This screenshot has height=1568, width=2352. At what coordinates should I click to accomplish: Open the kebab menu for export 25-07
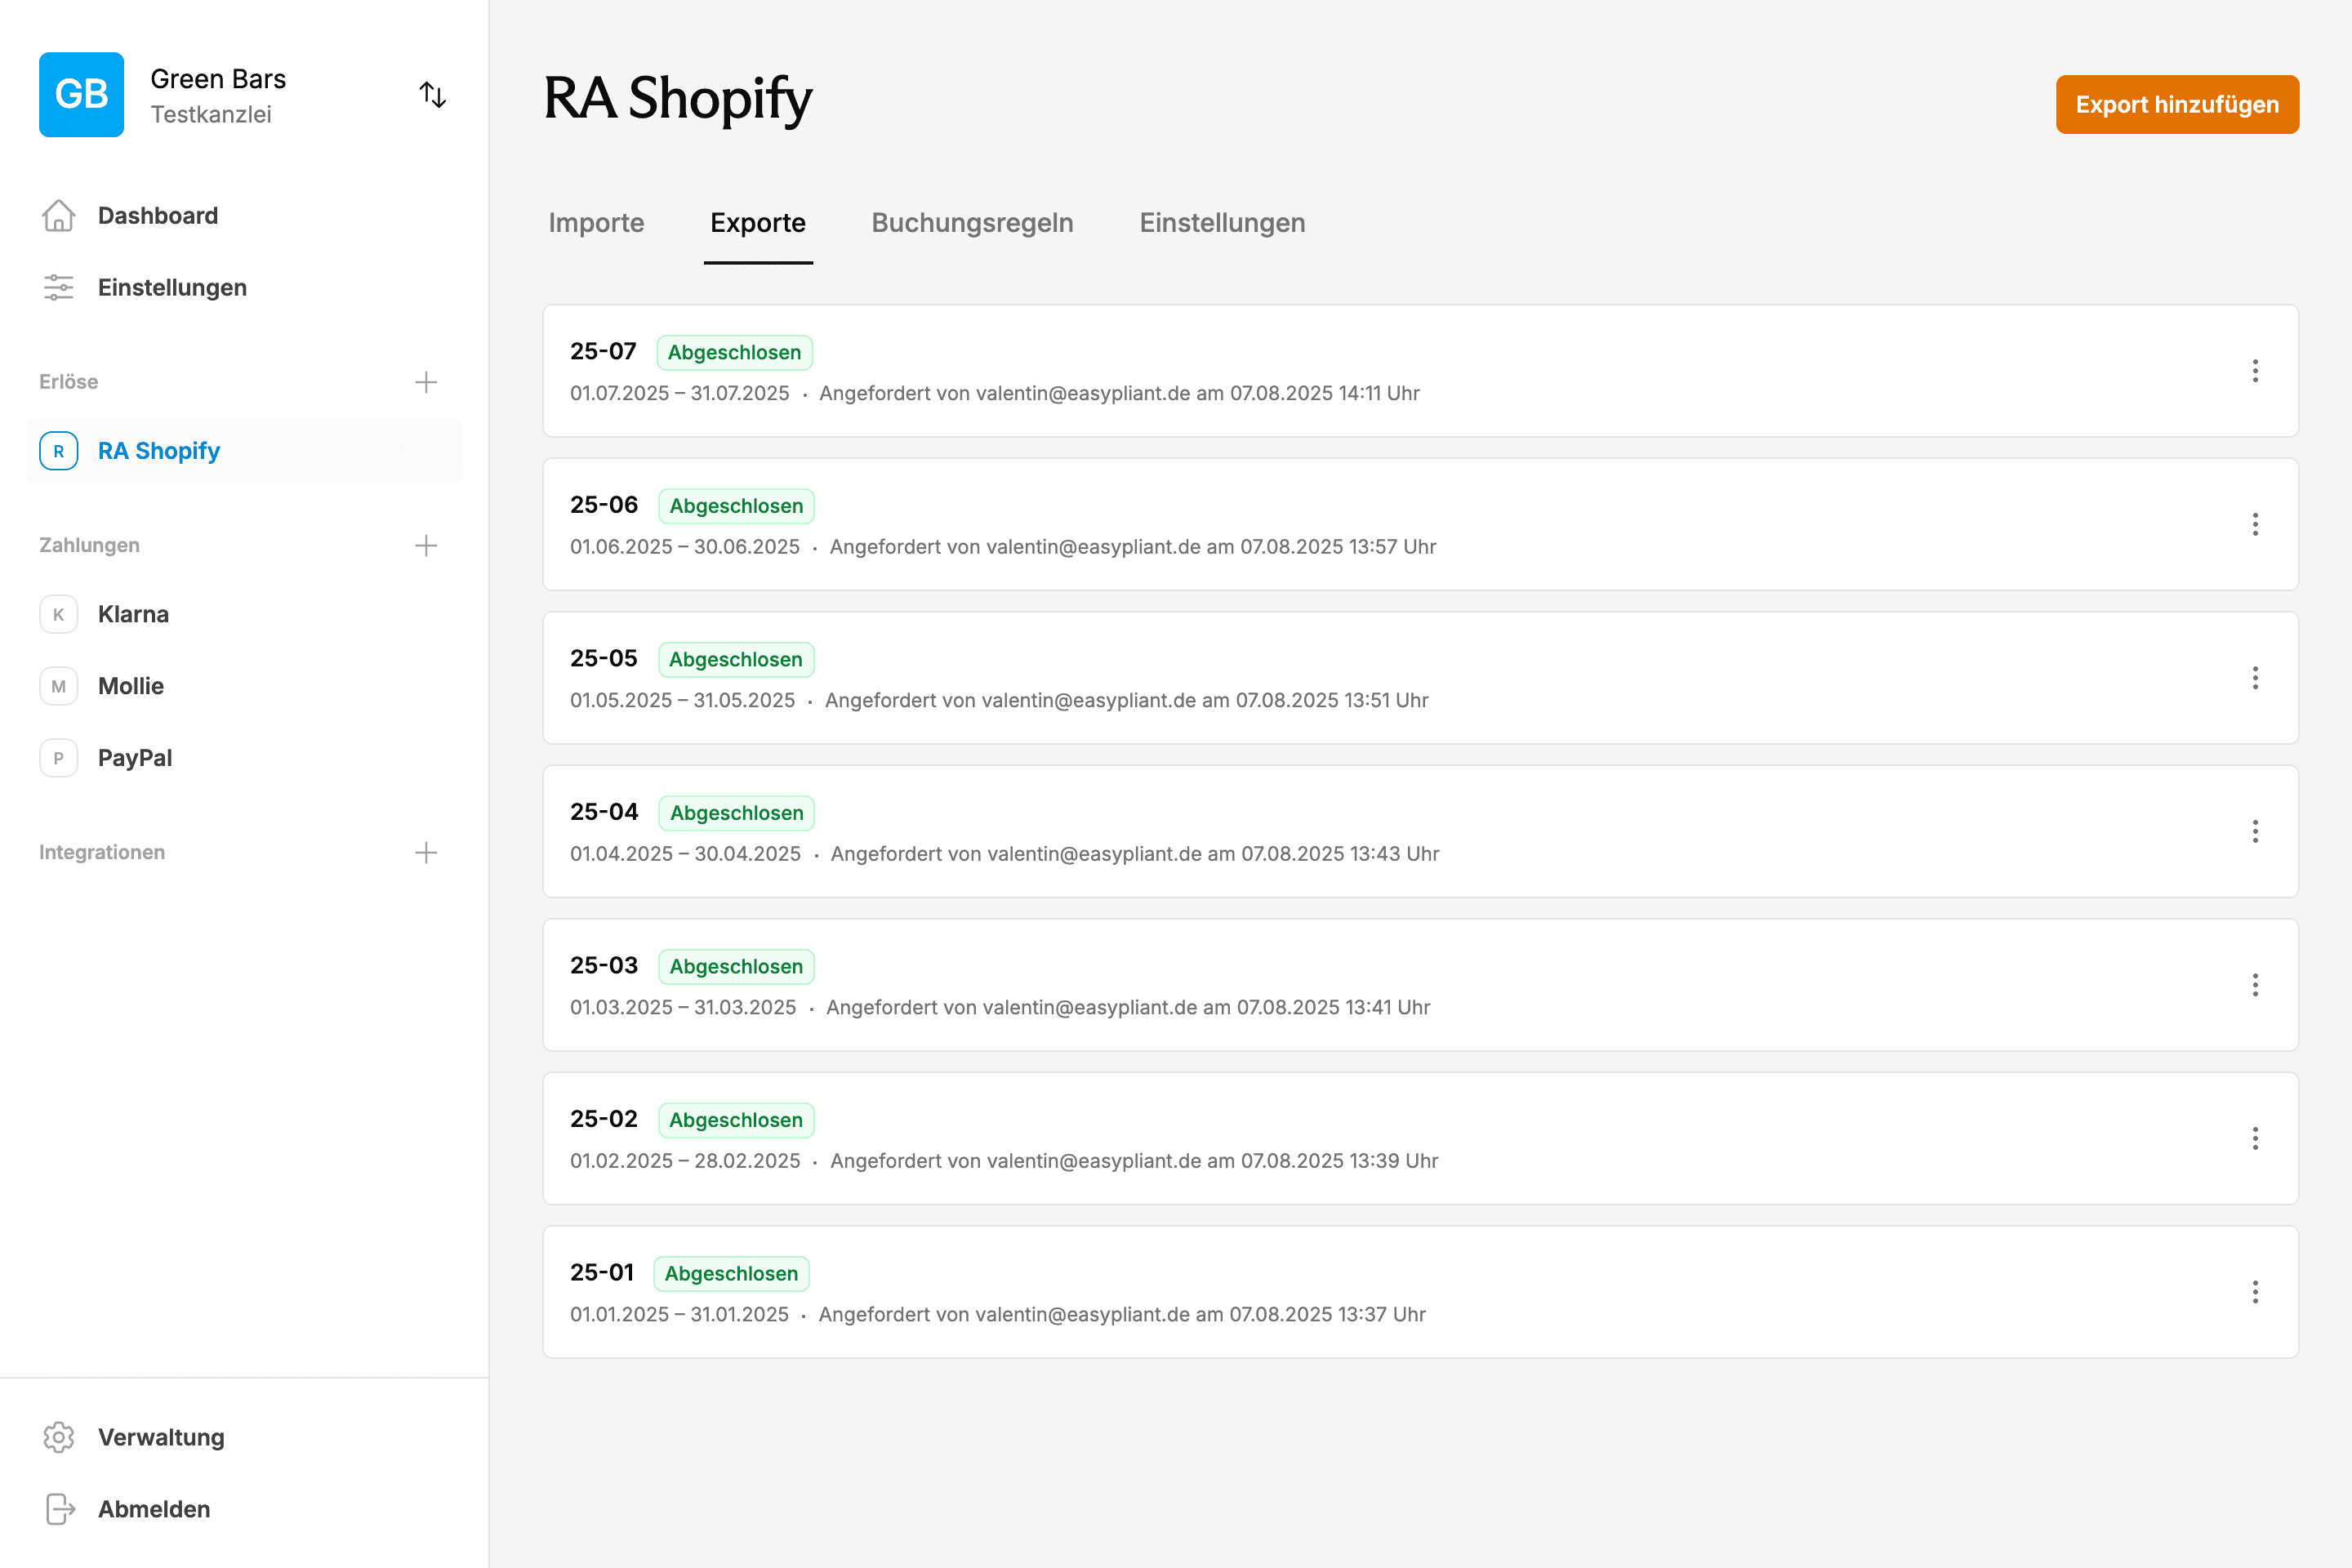pyautogui.click(x=2256, y=371)
